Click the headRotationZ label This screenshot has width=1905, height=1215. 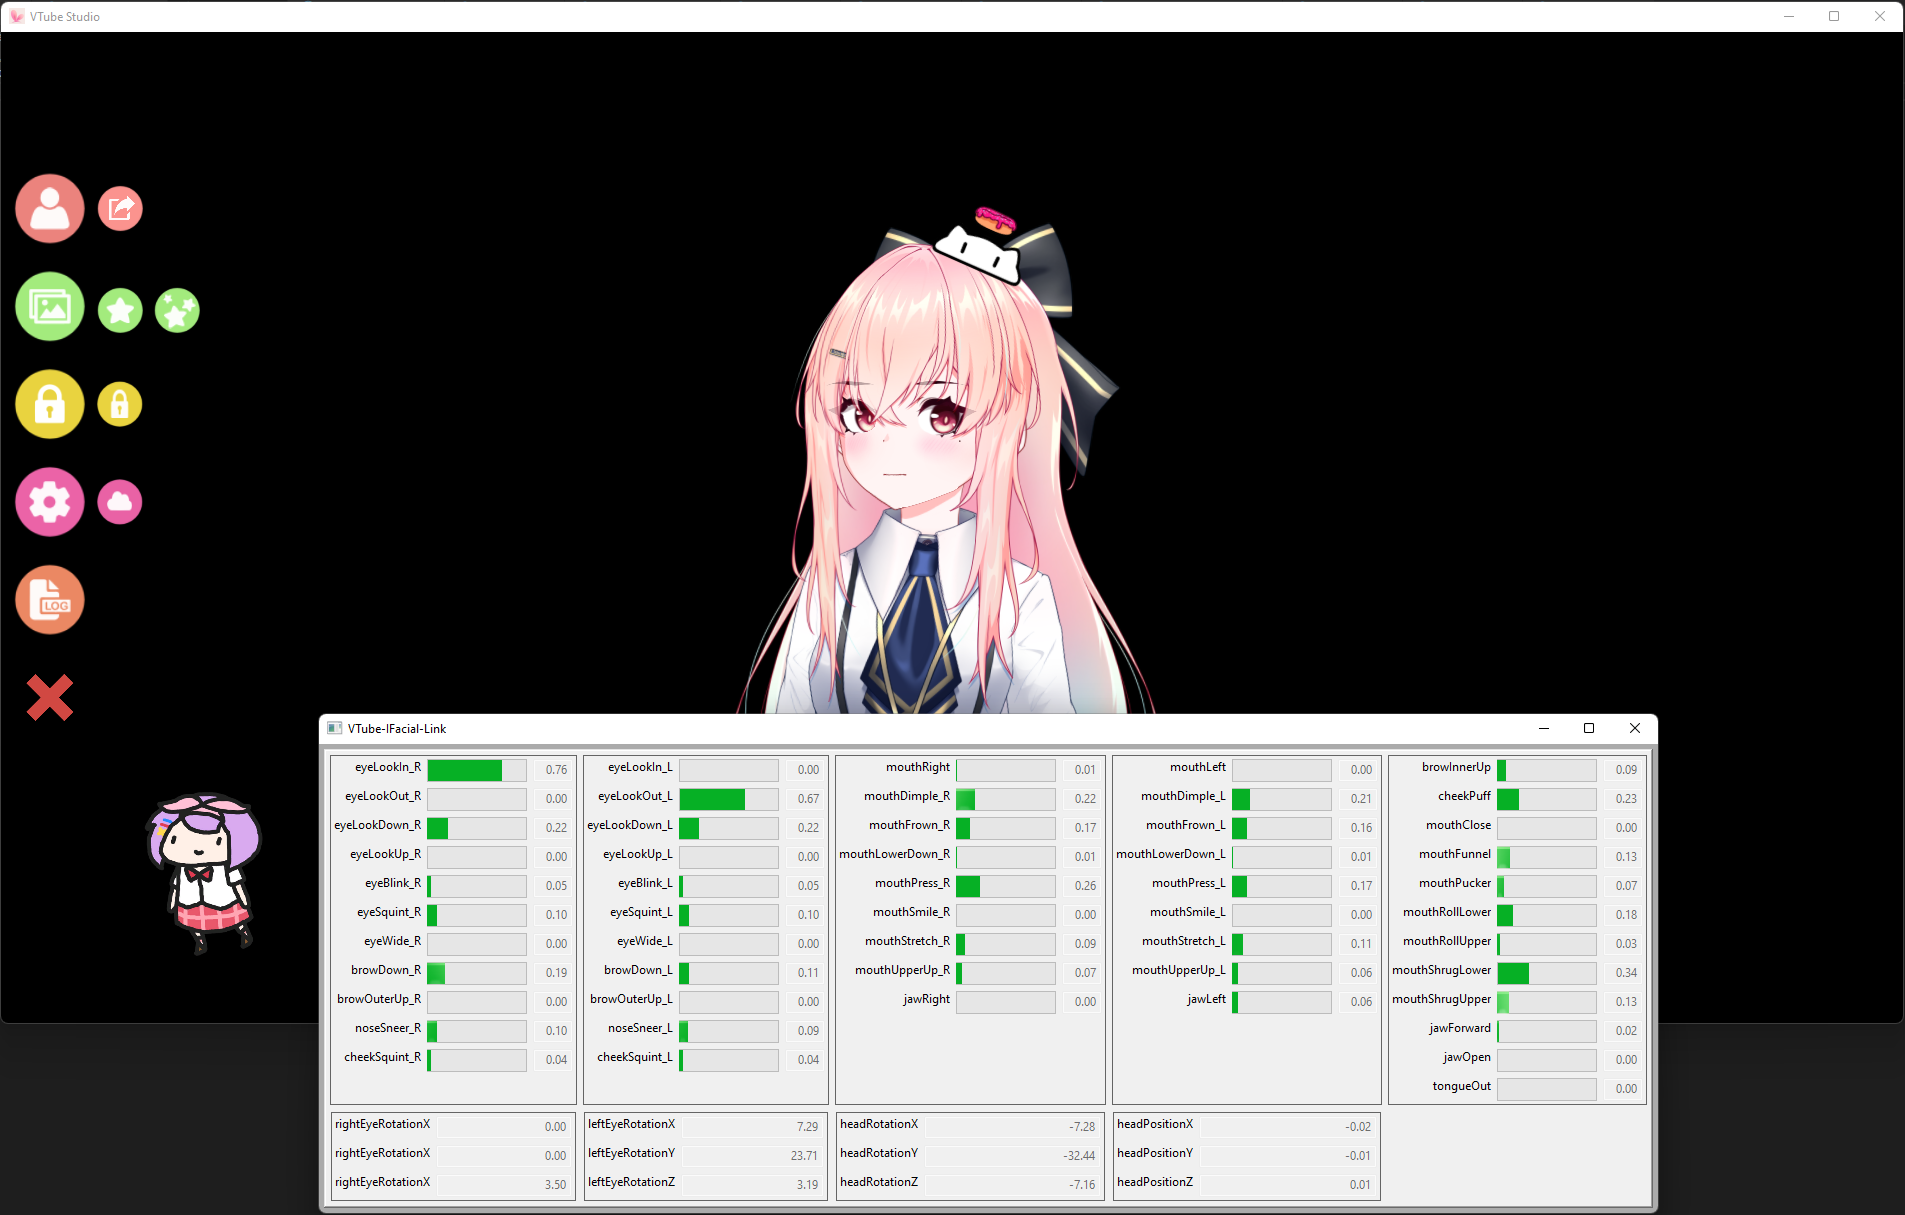879,1182
